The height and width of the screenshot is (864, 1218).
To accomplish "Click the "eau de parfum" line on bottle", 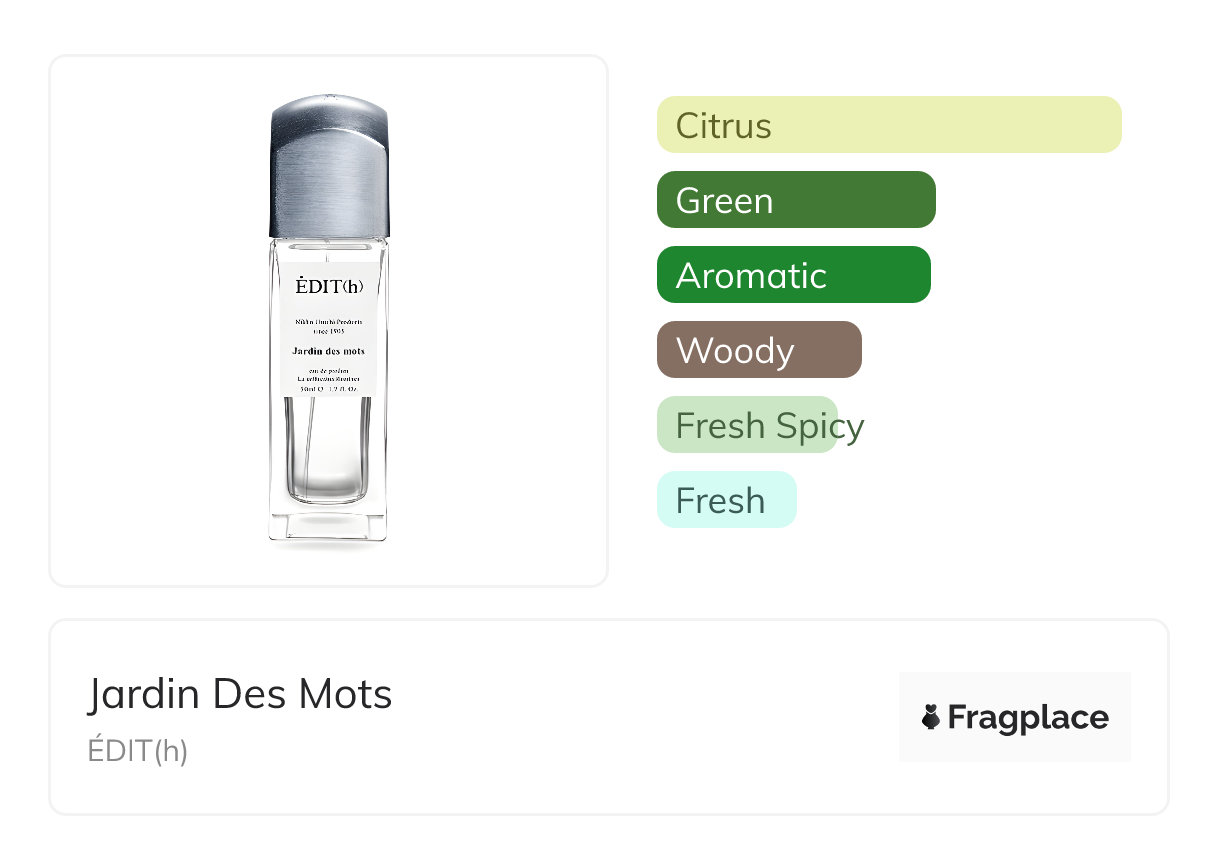I will 329,372.
